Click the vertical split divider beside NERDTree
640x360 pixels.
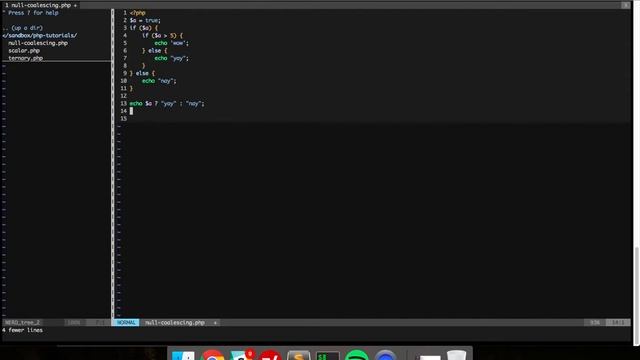point(113,163)
